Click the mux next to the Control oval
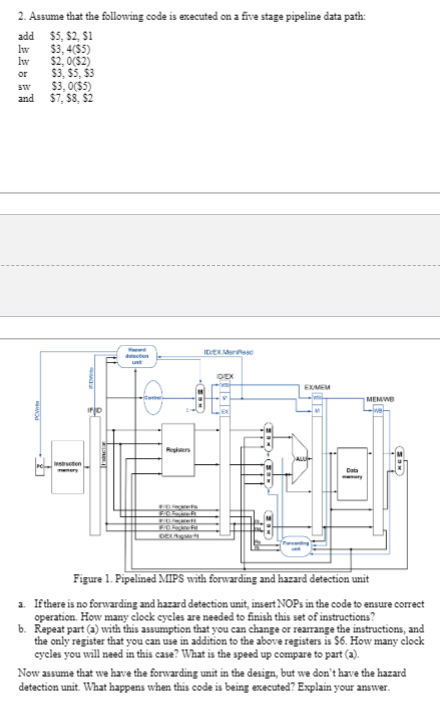 tap(200, 397)
